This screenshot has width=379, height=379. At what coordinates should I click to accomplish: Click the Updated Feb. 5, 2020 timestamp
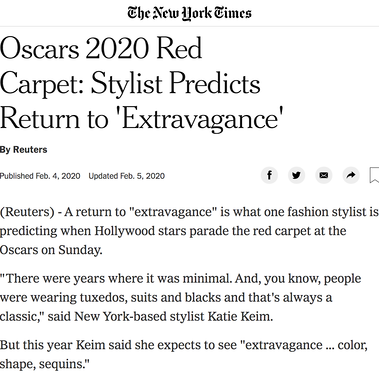click(127, 176)
